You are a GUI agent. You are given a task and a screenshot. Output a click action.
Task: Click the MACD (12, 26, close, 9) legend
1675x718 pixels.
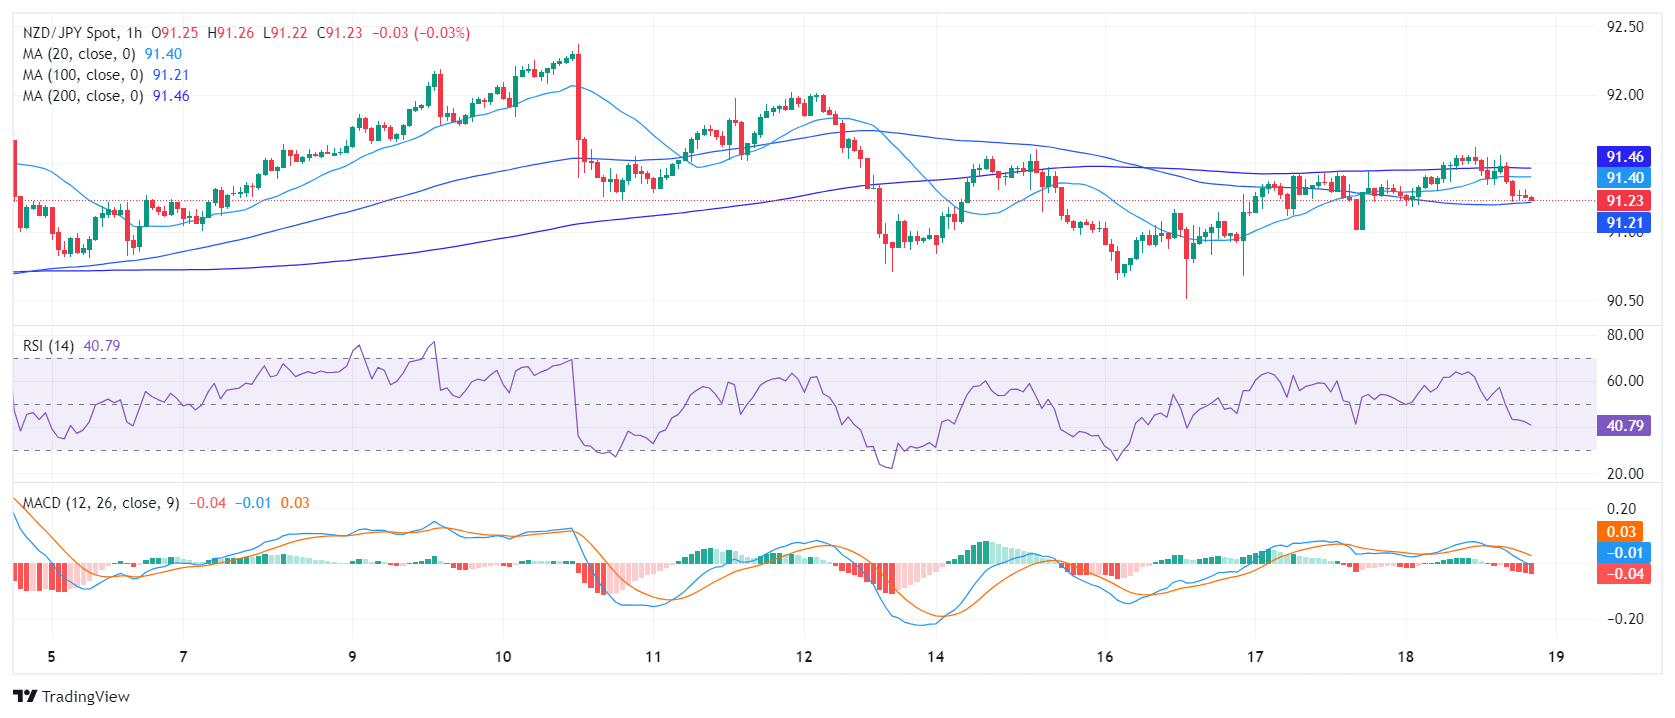(x=101, y=503)
